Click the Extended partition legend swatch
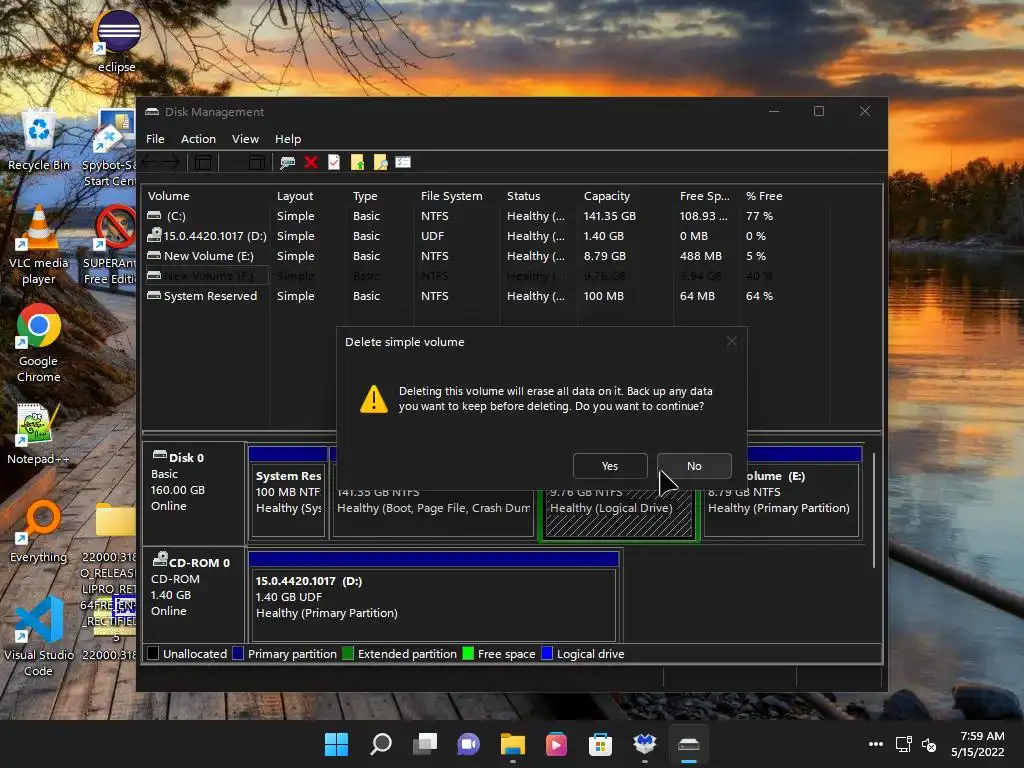Viewport: 1024px width, 768px height. 347,654
